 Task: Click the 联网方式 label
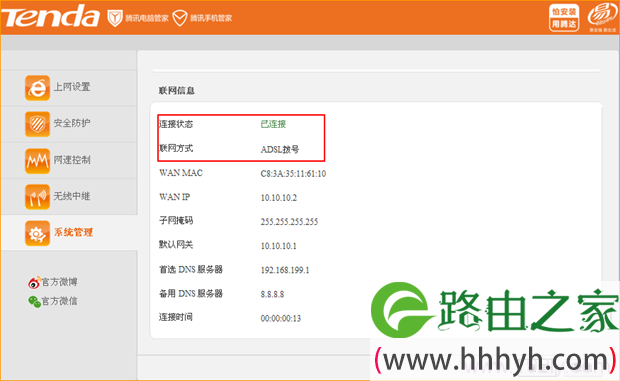[176, 148]
